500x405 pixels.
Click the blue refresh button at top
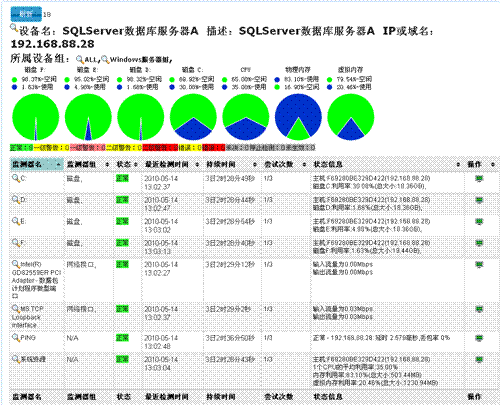click(26, 14)
